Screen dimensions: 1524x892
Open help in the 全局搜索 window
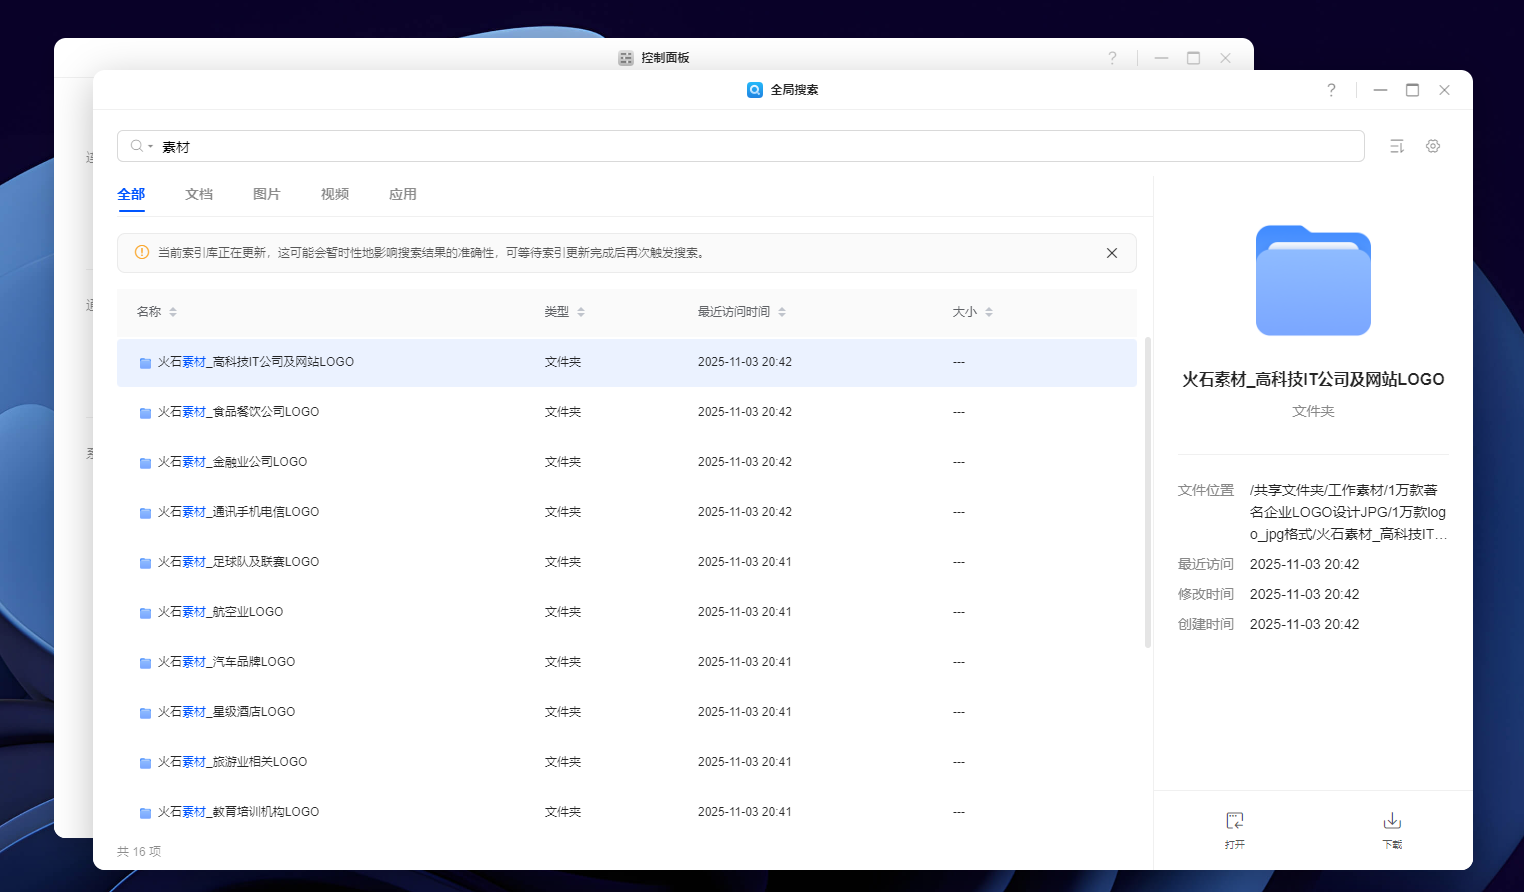pyautogui.click(x=1331, y=90)
